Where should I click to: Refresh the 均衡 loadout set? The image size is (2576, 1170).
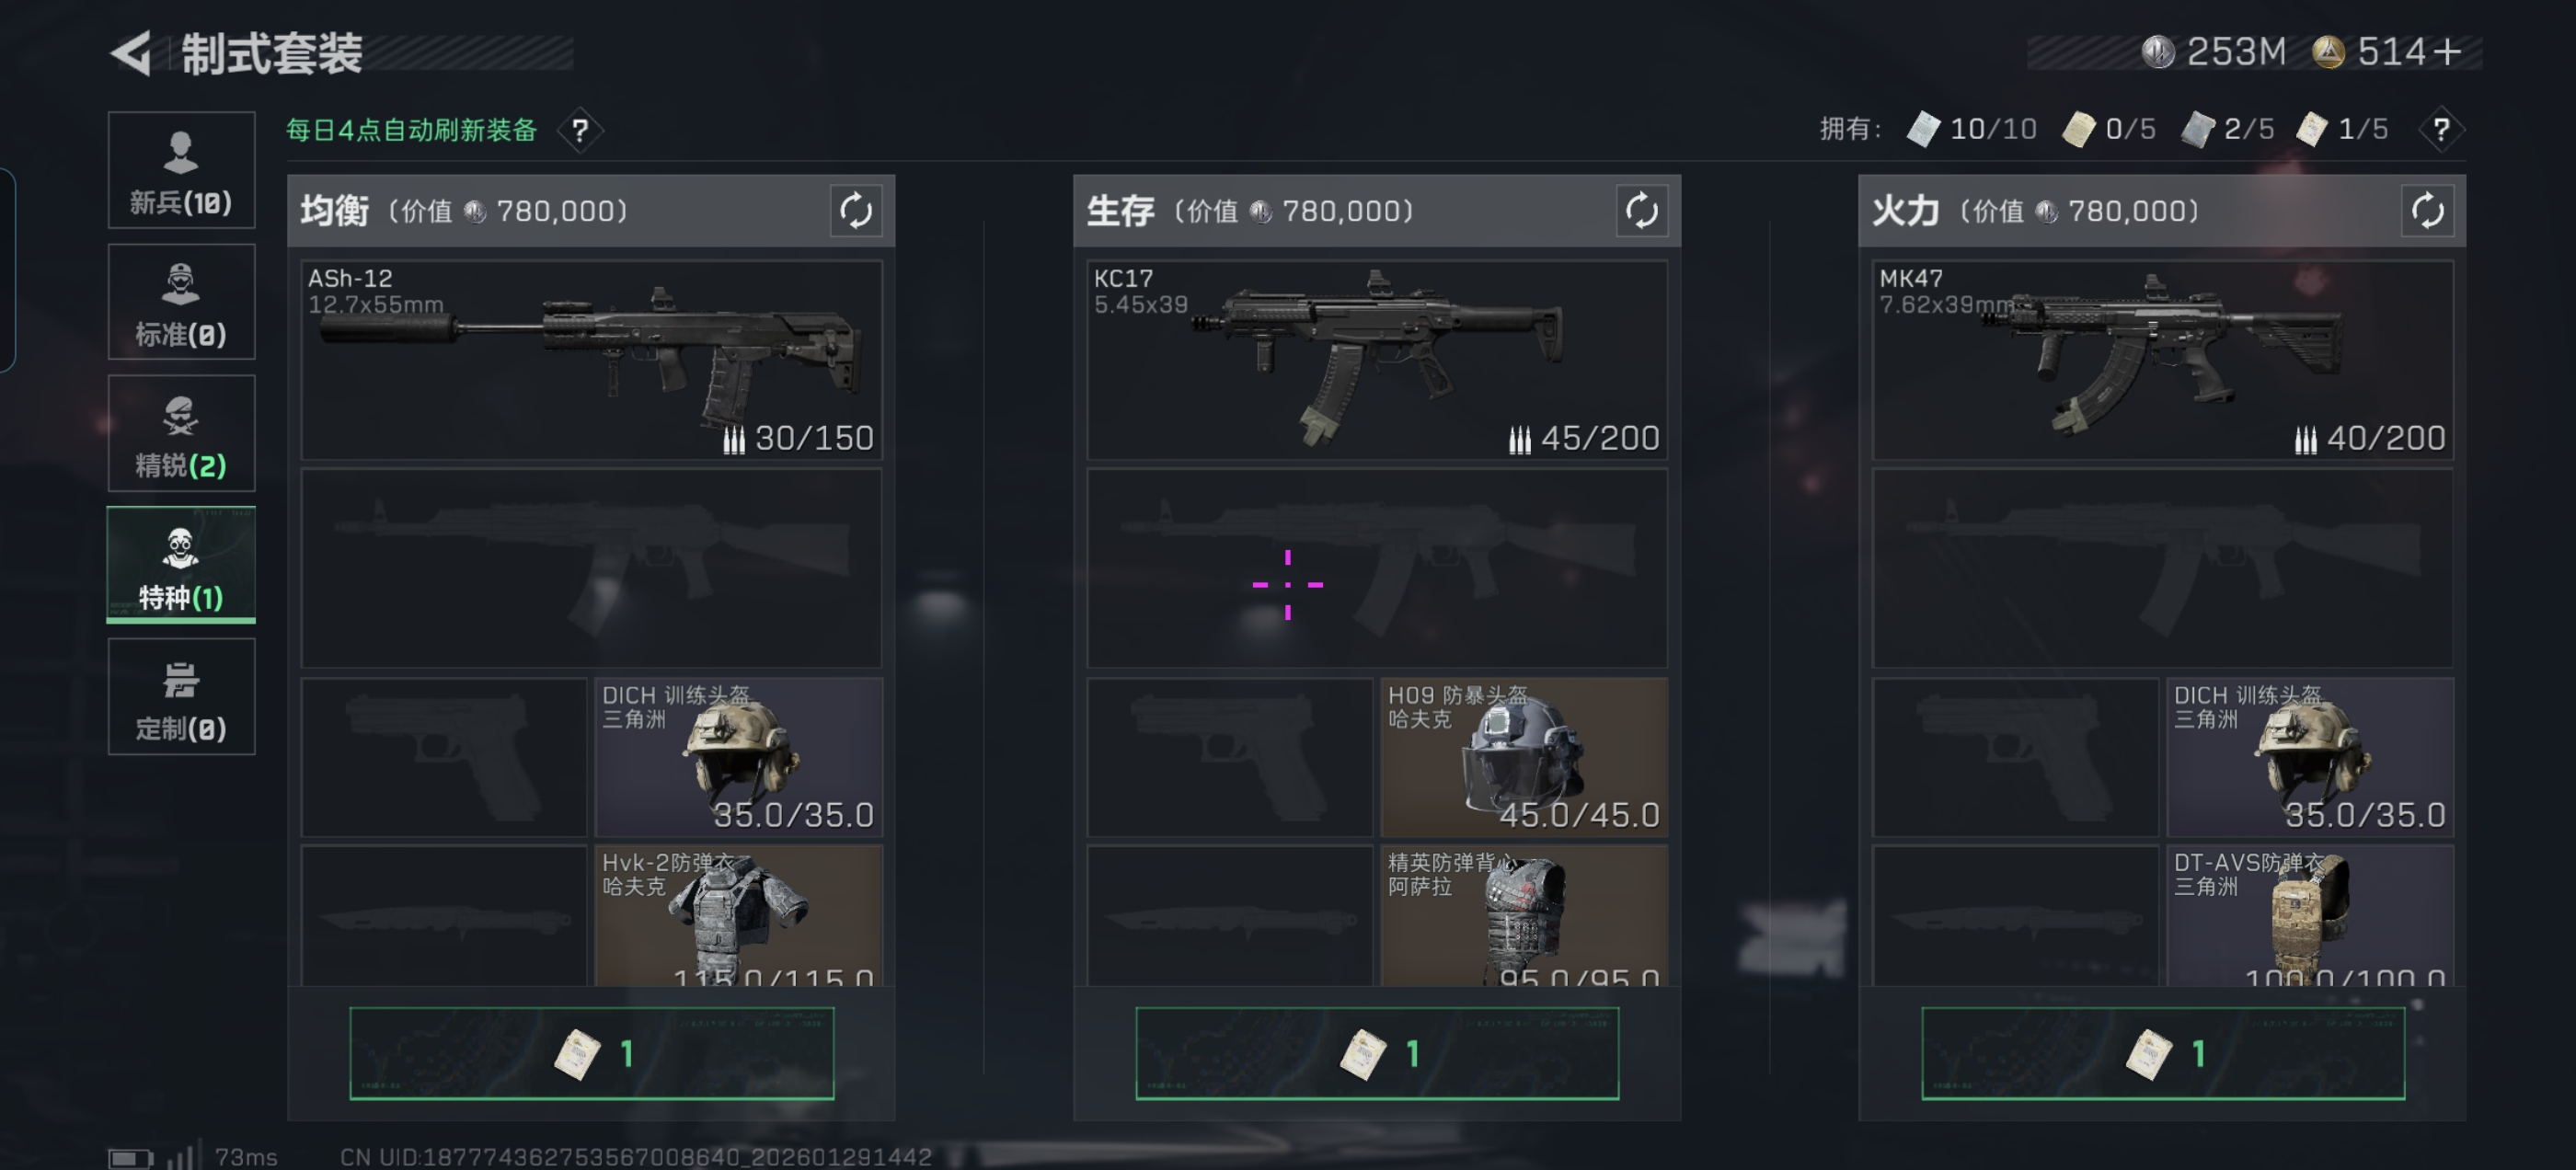click(855, 211)
